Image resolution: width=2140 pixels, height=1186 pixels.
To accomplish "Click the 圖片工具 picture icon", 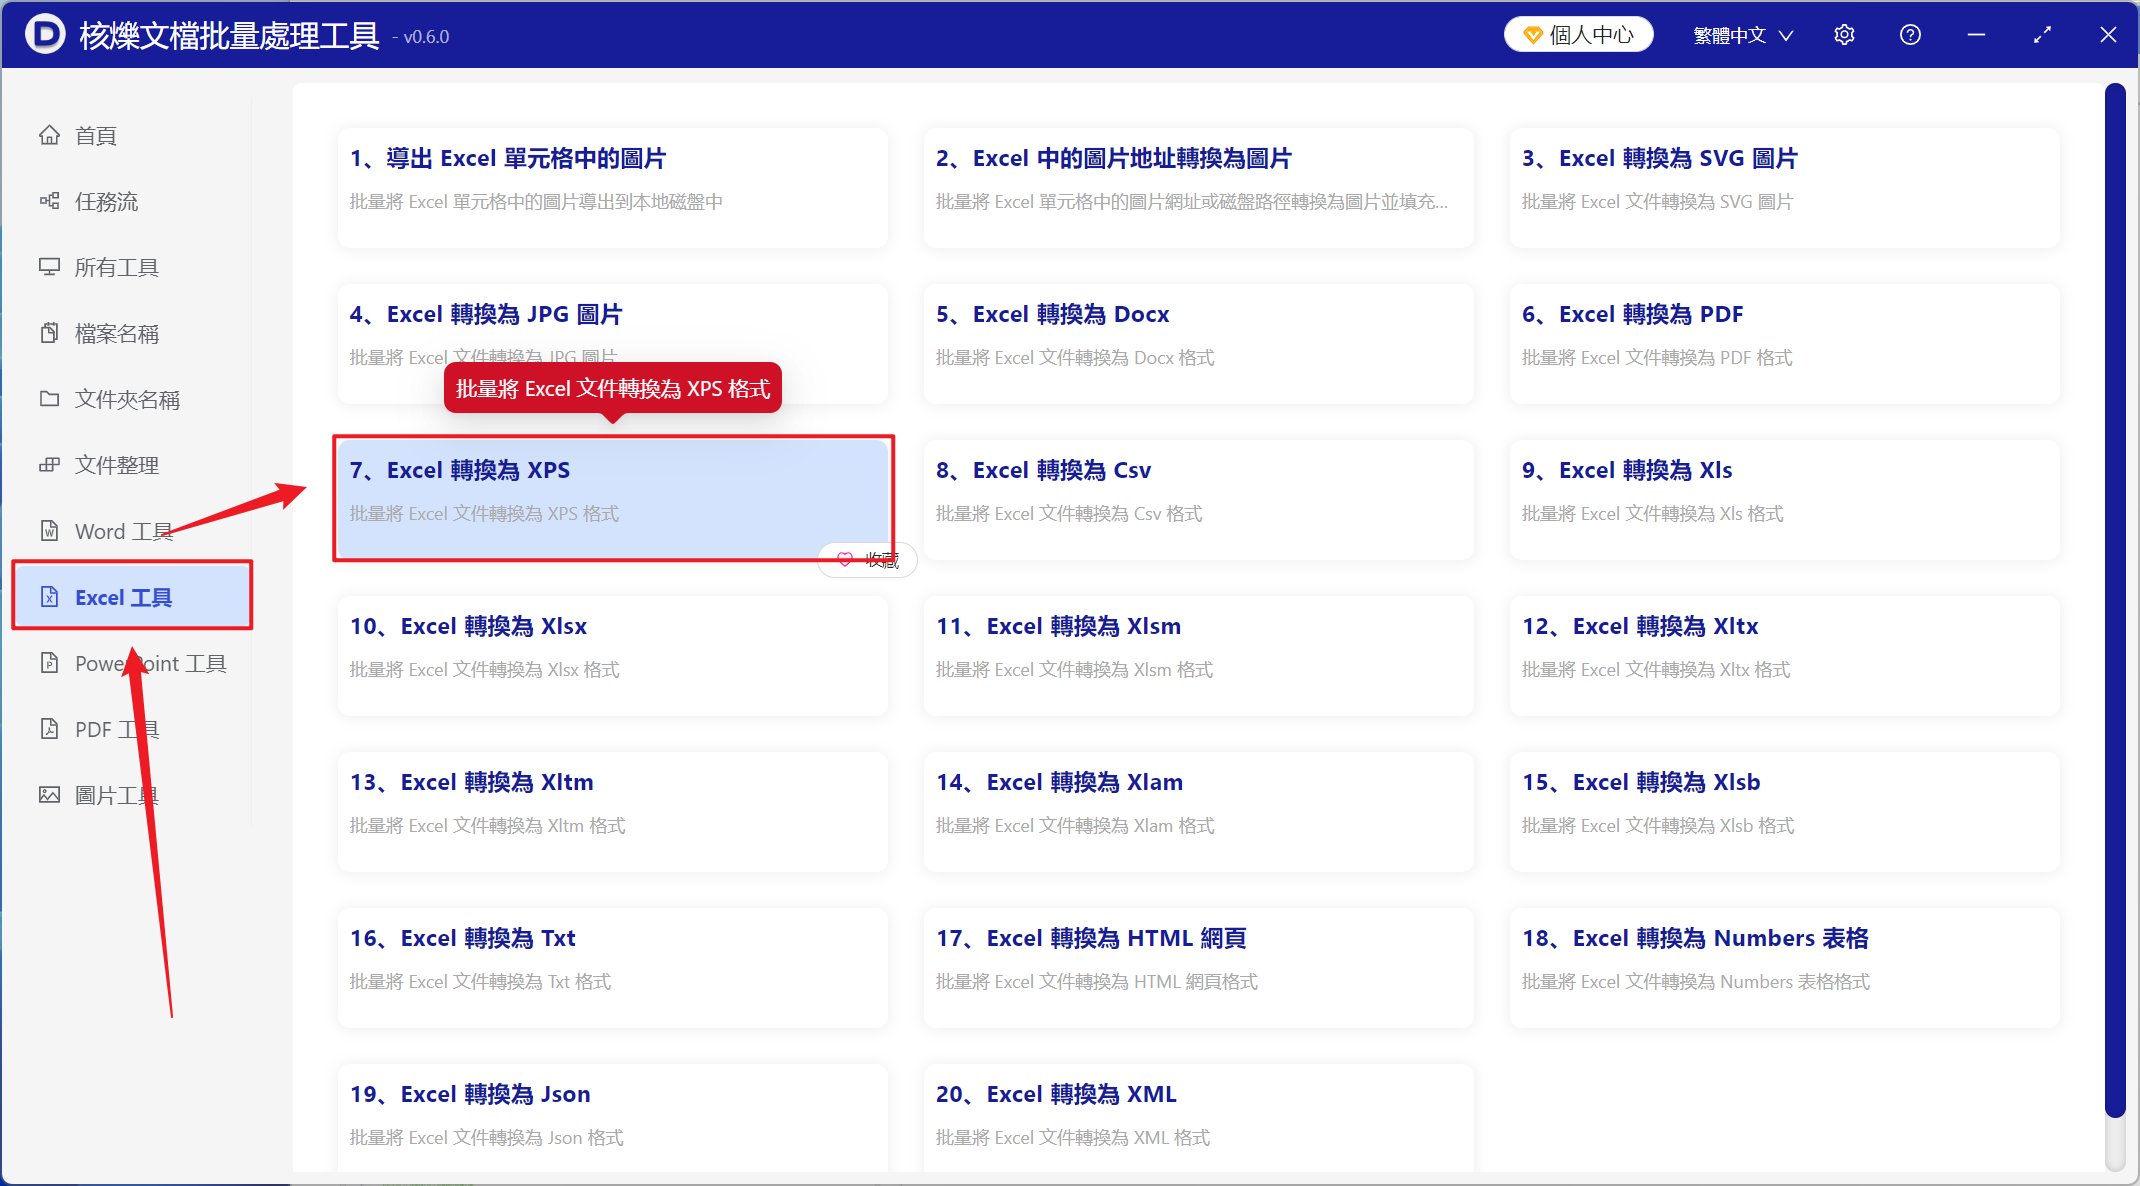I will point(49,795).
